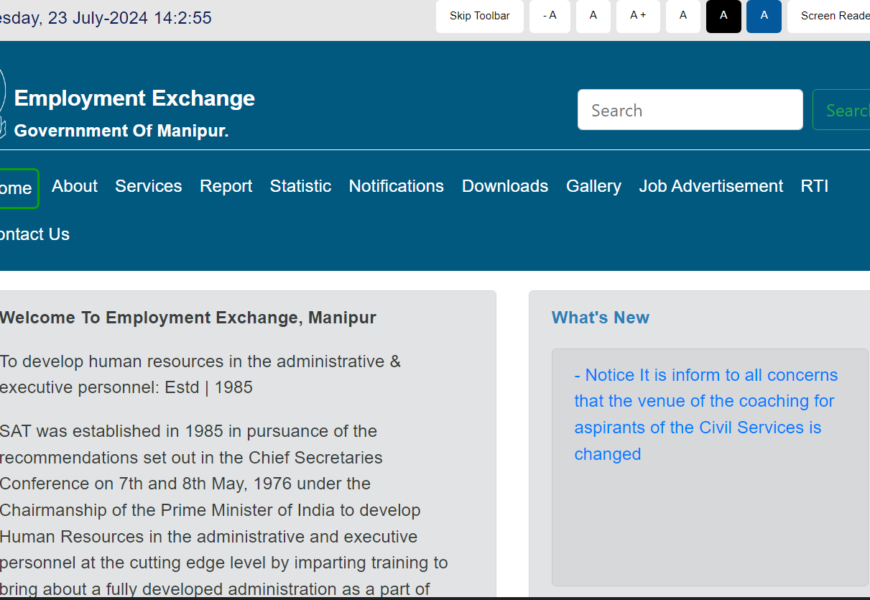Image resolution: width=870 pixels, height=600 pixels.
Task: Switch to the black A contrast theme
Action: point(723,16)
